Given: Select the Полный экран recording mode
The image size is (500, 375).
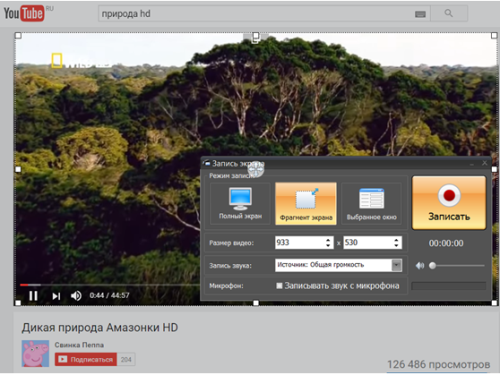Looking at the screenshot, I should pos(240,204).
